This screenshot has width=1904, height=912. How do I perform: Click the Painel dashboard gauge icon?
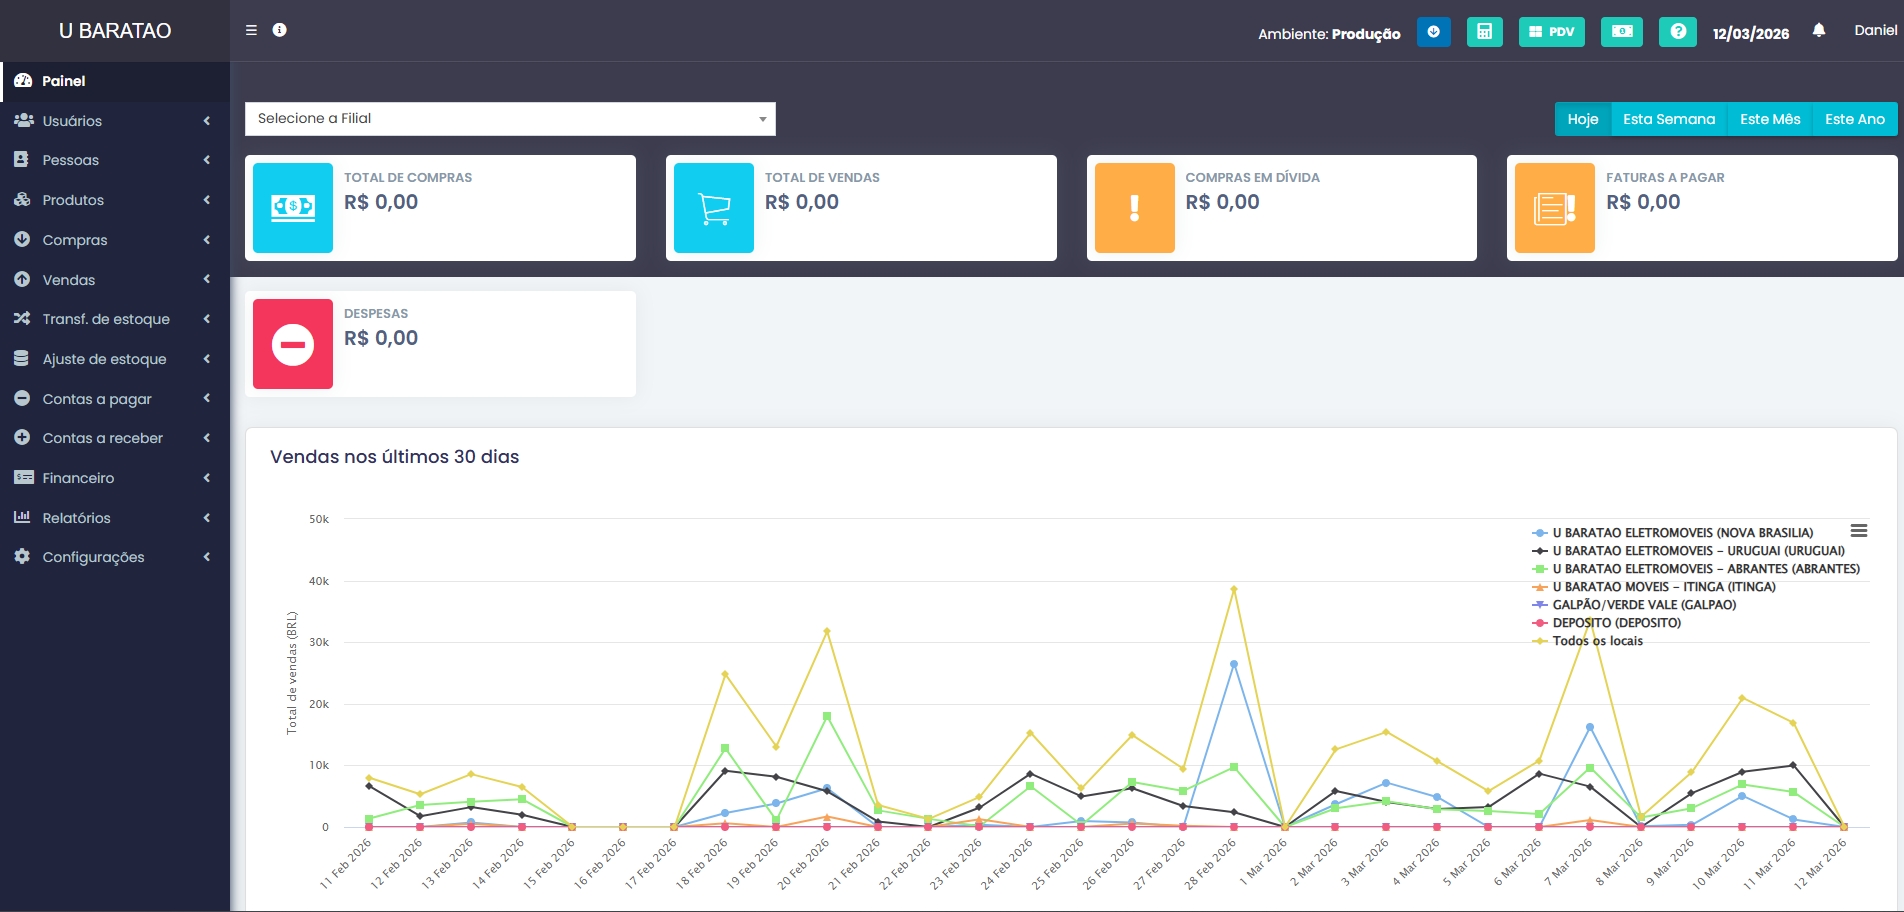[x=22, y=81]
